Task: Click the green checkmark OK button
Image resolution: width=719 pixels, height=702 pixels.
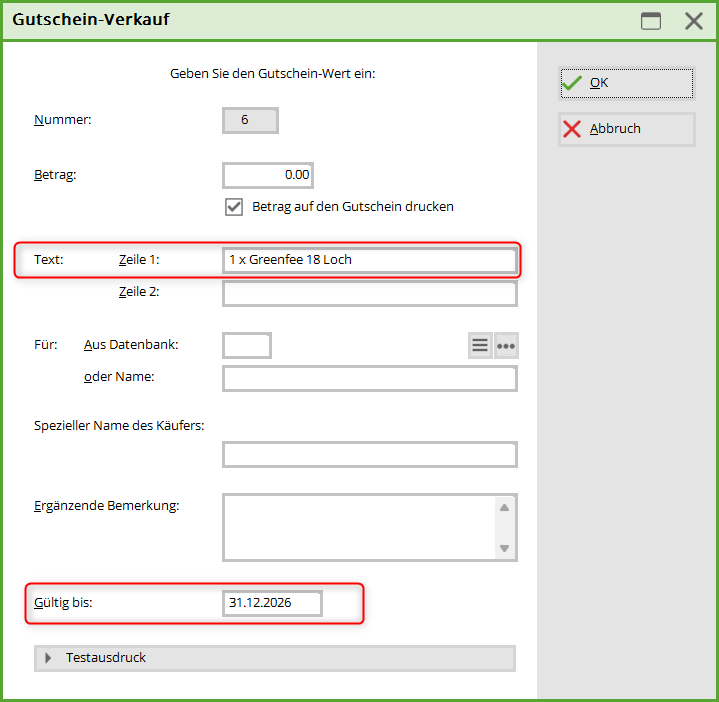Action: click(626, 83)
